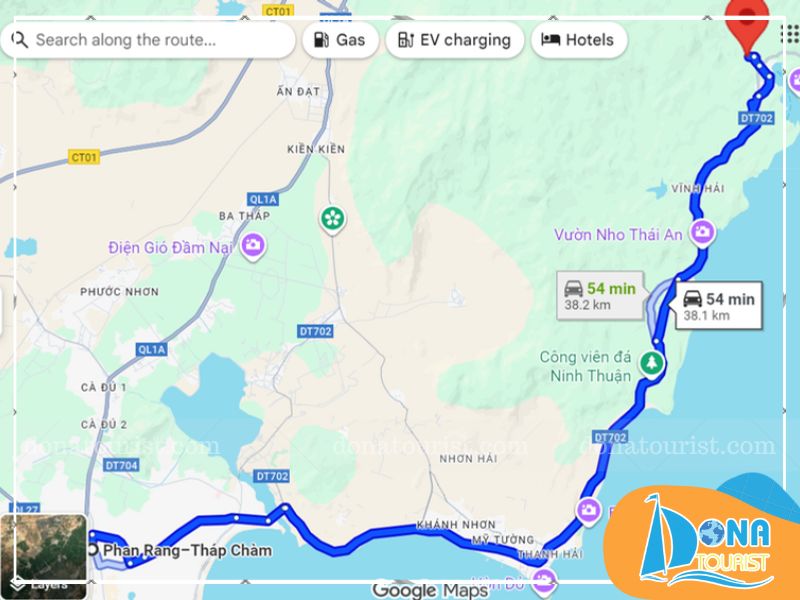The width and height of the screenshot is (800, 600).
Task: Click the QL1A highway badge near Ba Tháp
Action: tap(263, 199)
